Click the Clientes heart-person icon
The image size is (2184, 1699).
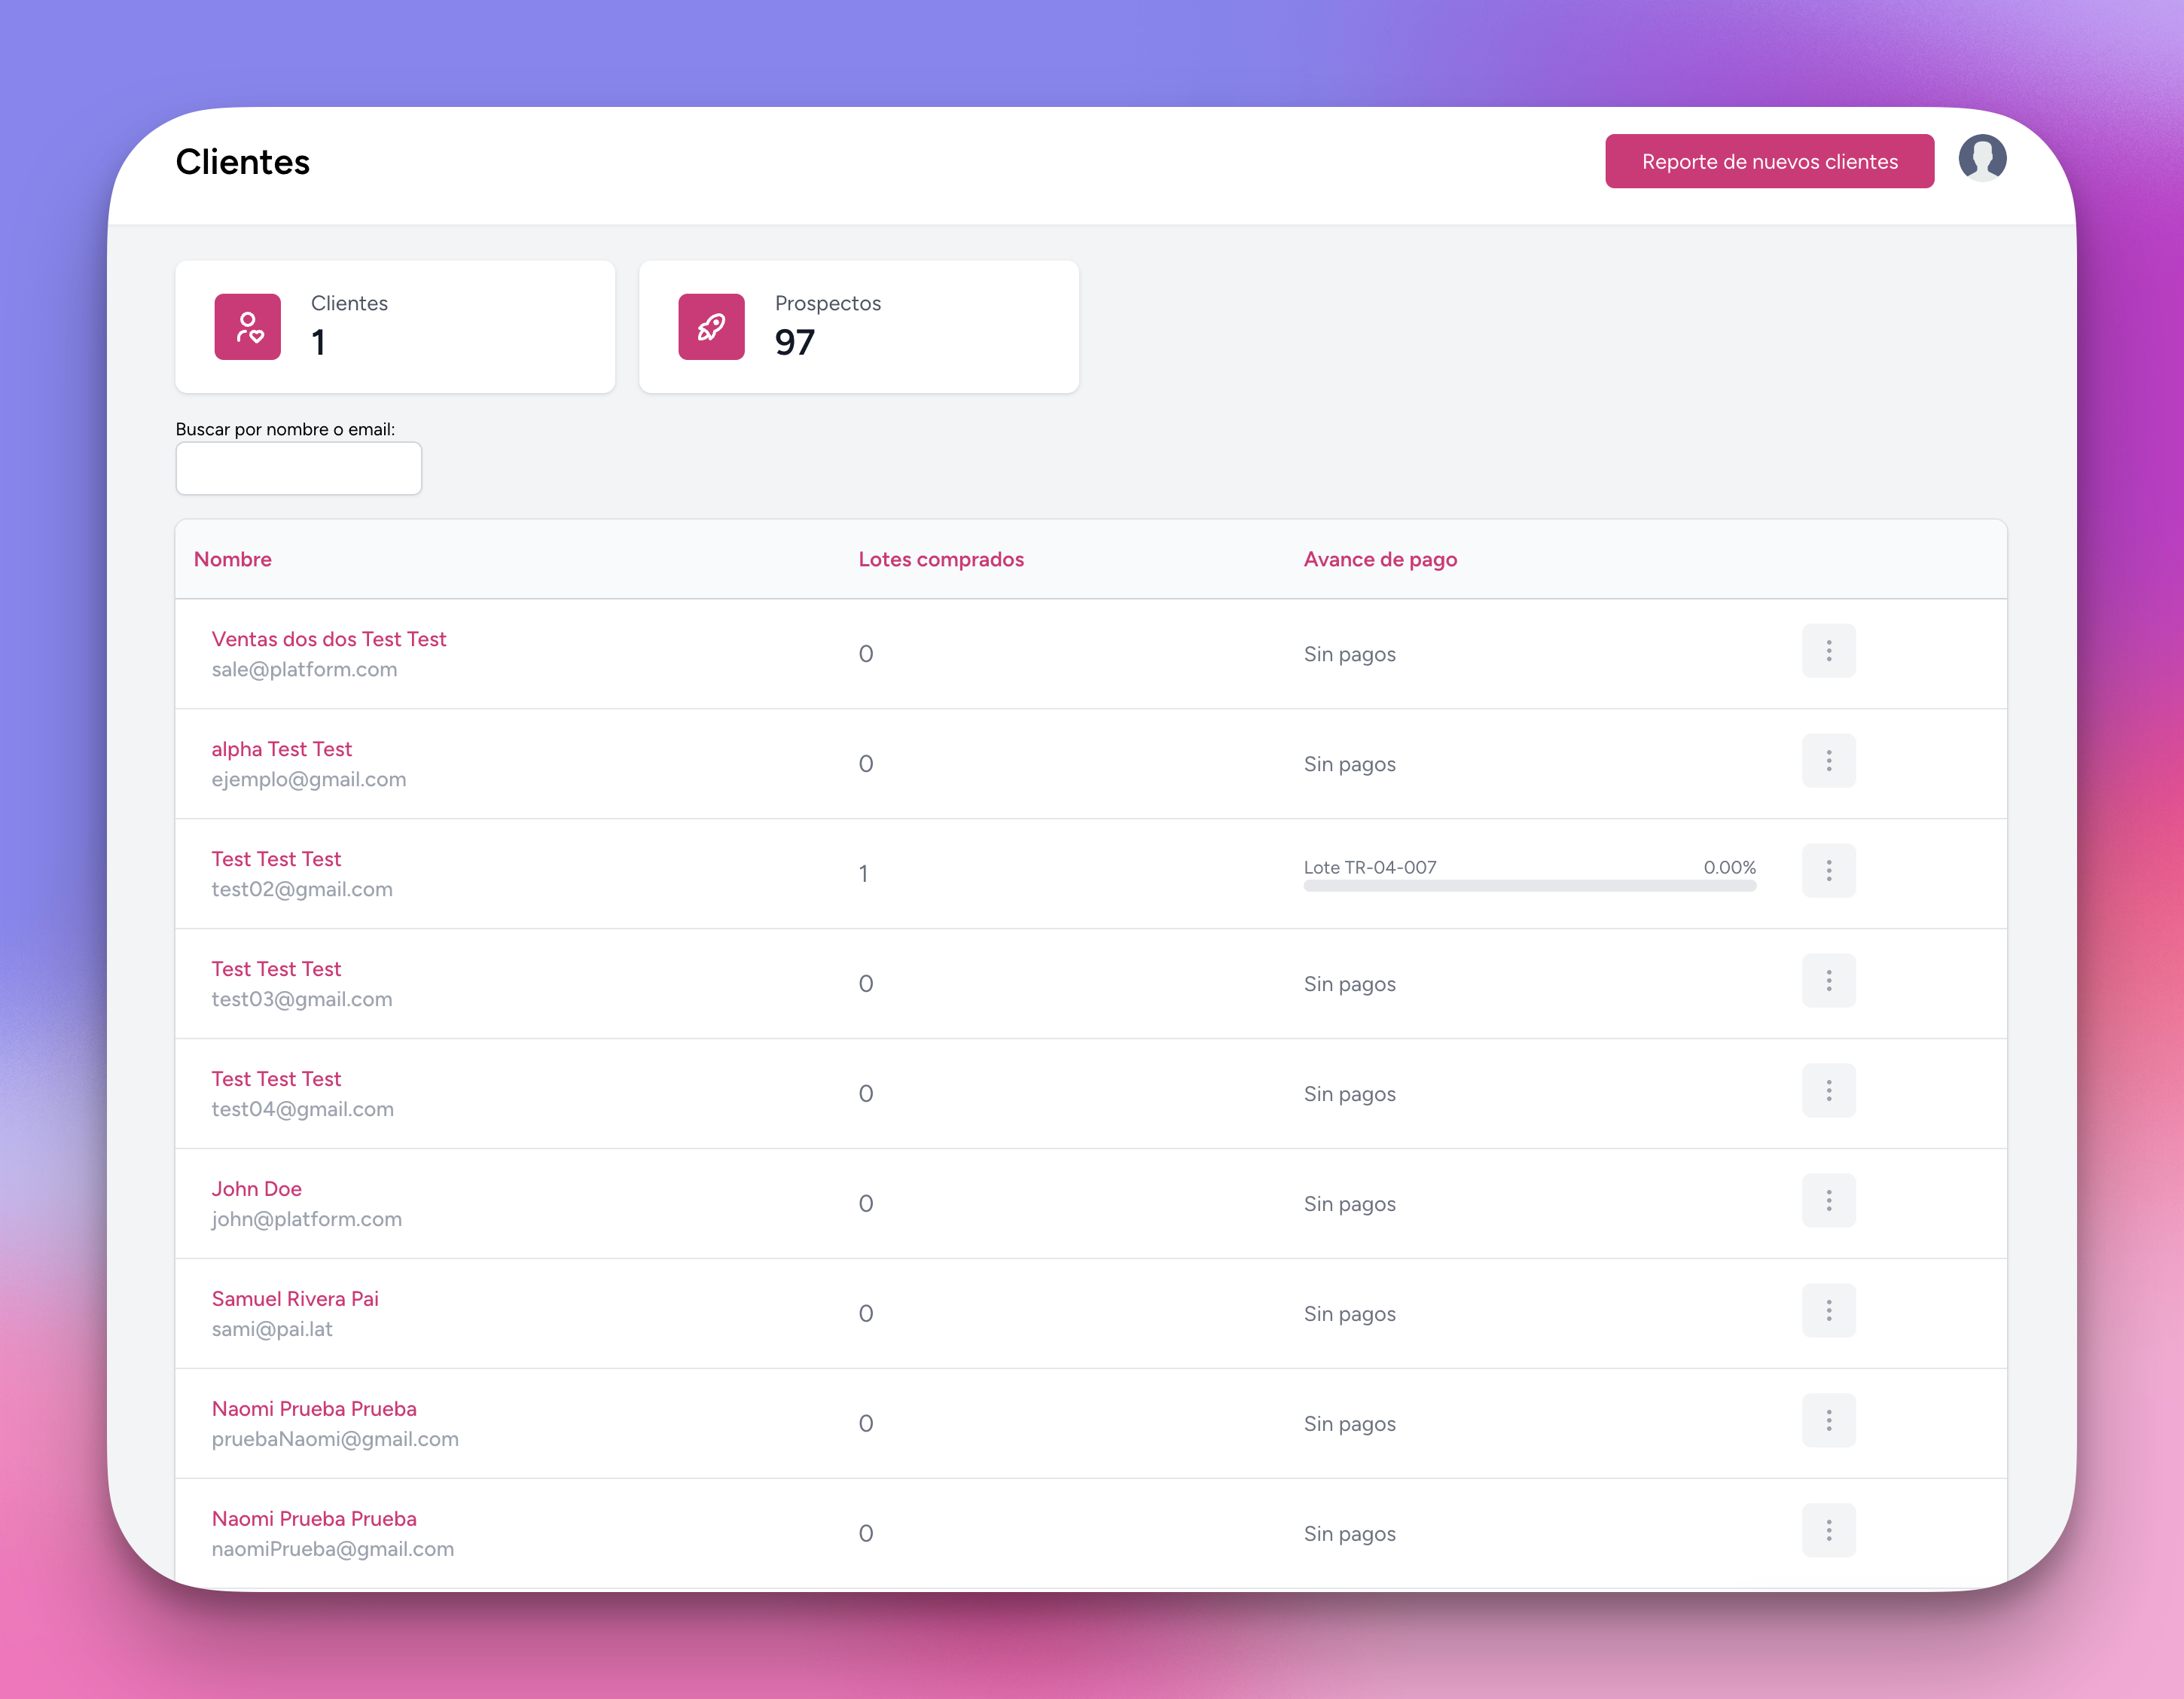click(x=247, y=327)
